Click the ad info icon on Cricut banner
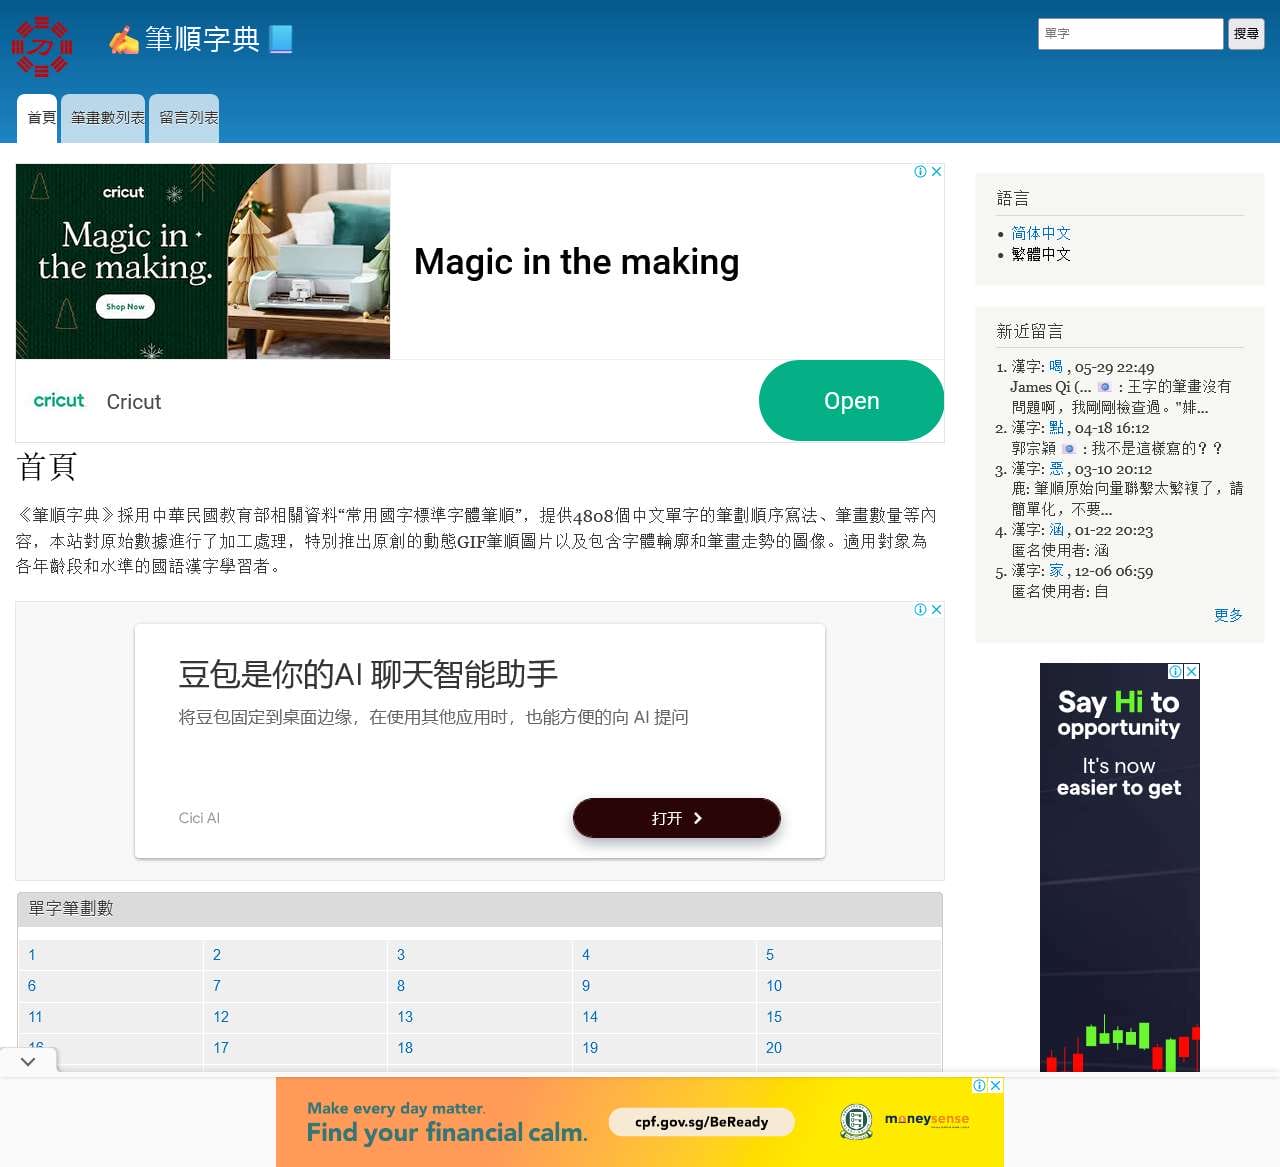 coord(920,172)
